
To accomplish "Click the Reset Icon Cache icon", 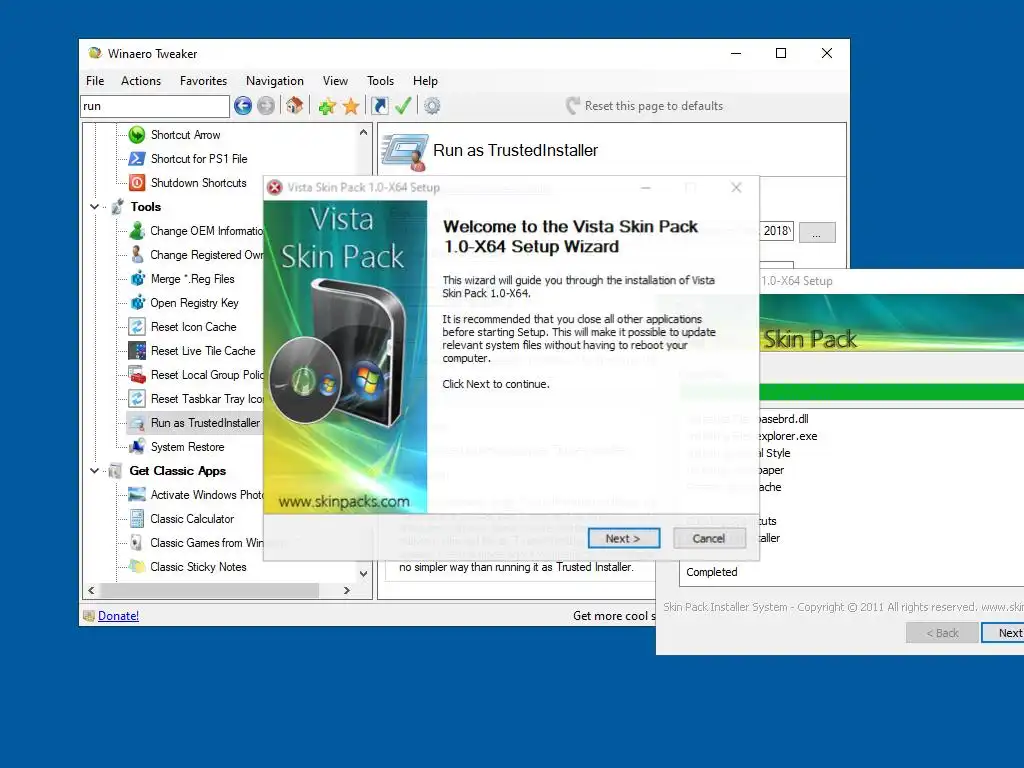I will pyautogui.click(x=136, y=327).
